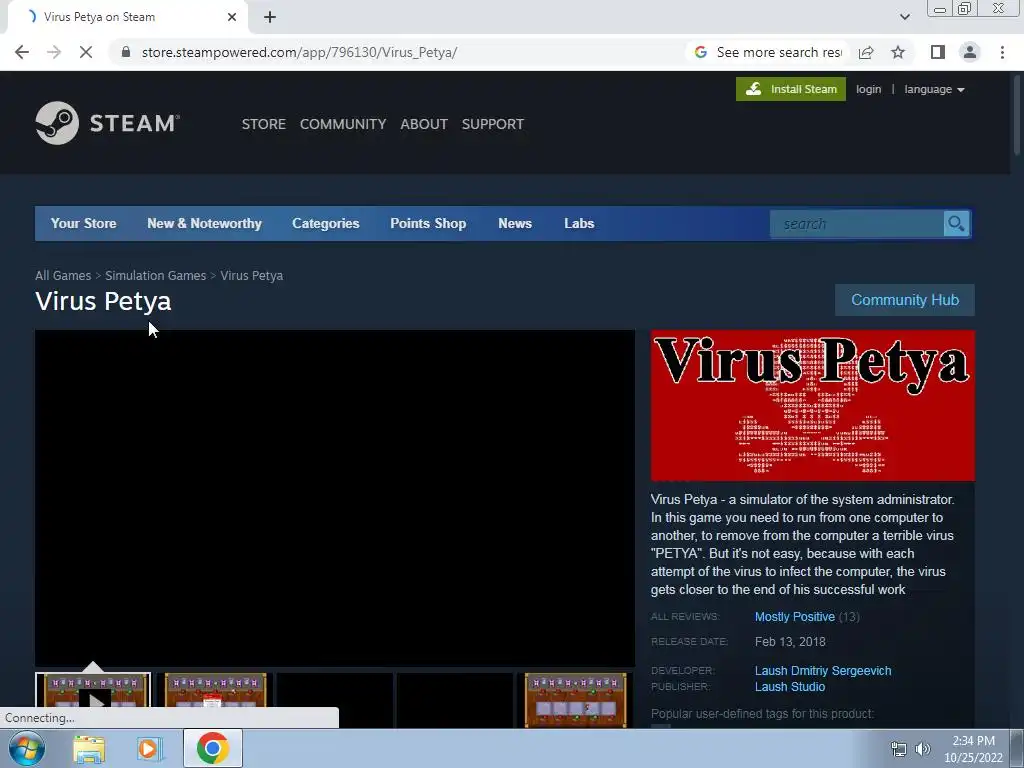Click All Games breadcrumb
1024x768 pixels.
(63, 276)
